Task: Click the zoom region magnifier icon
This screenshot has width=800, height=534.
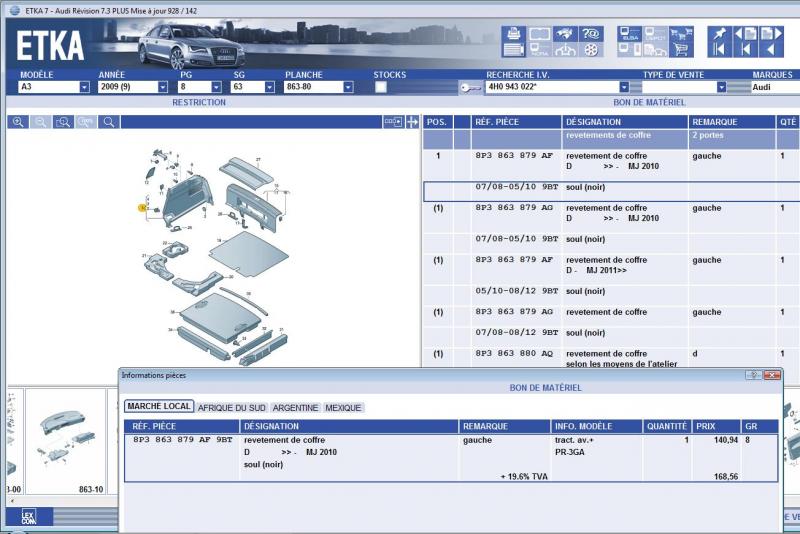Action: point(63,122)
